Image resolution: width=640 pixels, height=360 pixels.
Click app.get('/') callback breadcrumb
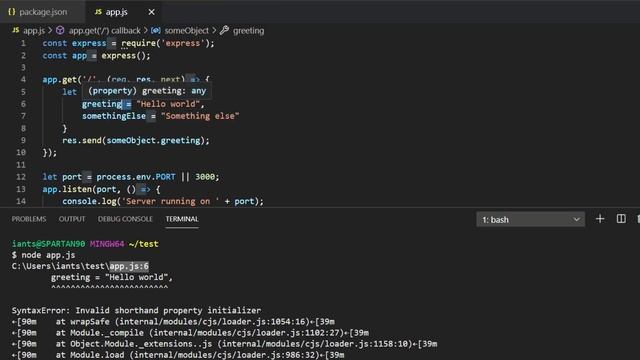coord(104,31)
